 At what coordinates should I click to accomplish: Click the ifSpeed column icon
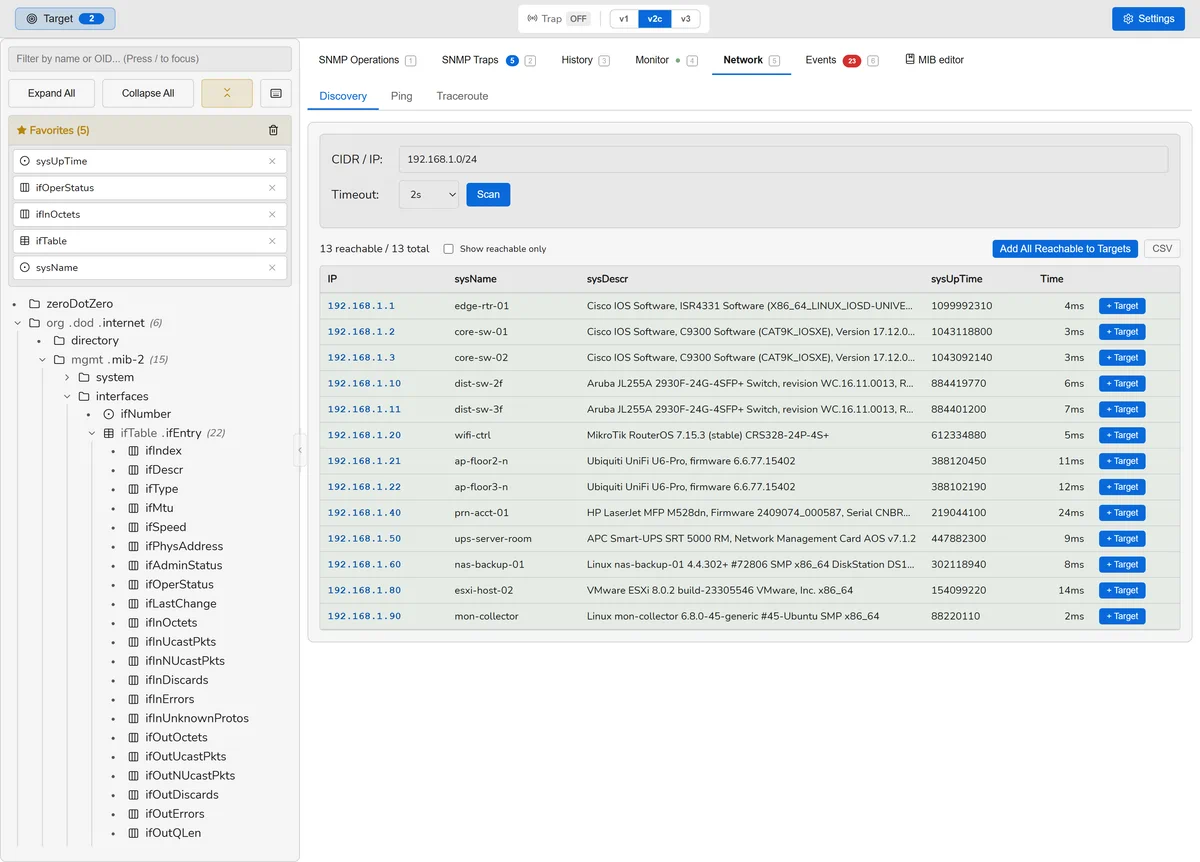[134, 527]
